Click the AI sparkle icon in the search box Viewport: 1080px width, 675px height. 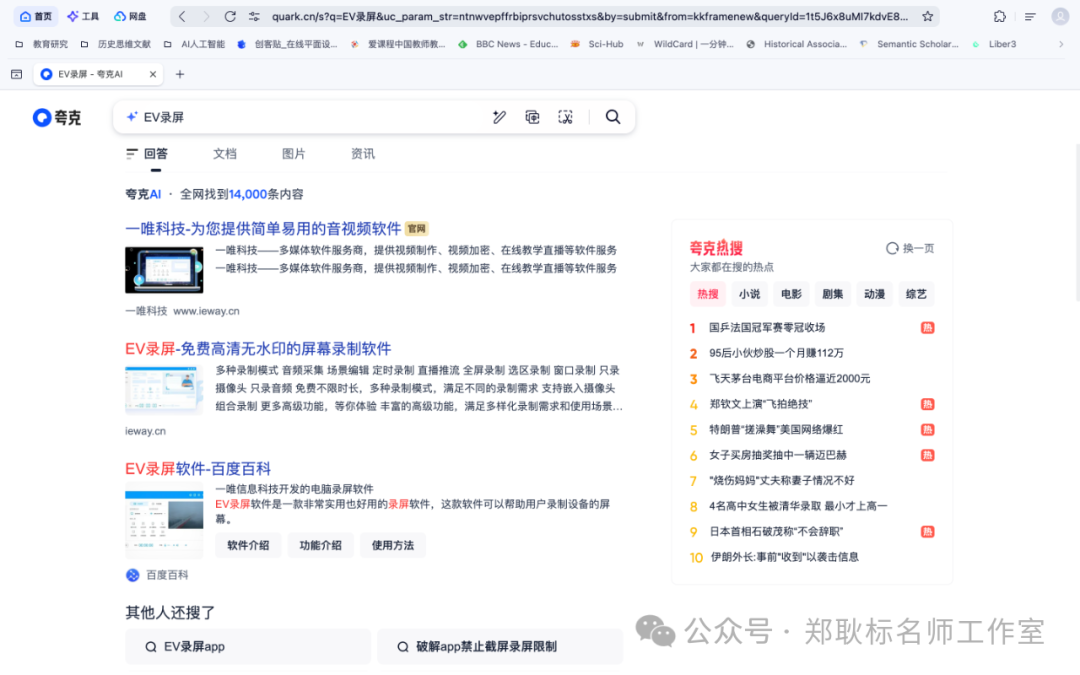click(x=132, y=117)
